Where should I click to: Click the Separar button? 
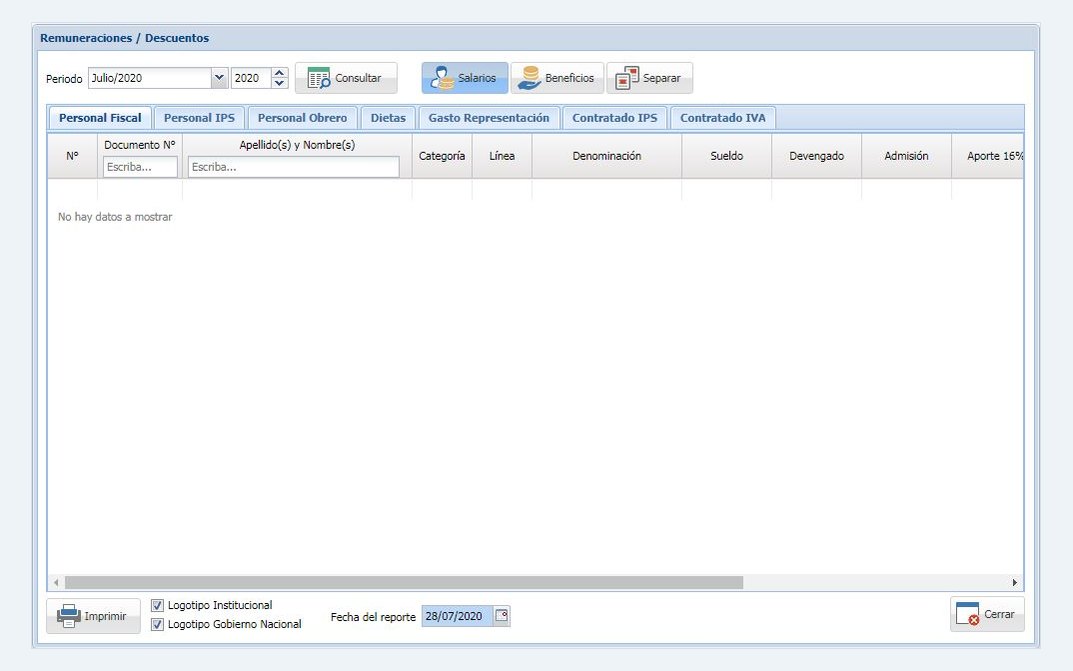pos(649,78)
